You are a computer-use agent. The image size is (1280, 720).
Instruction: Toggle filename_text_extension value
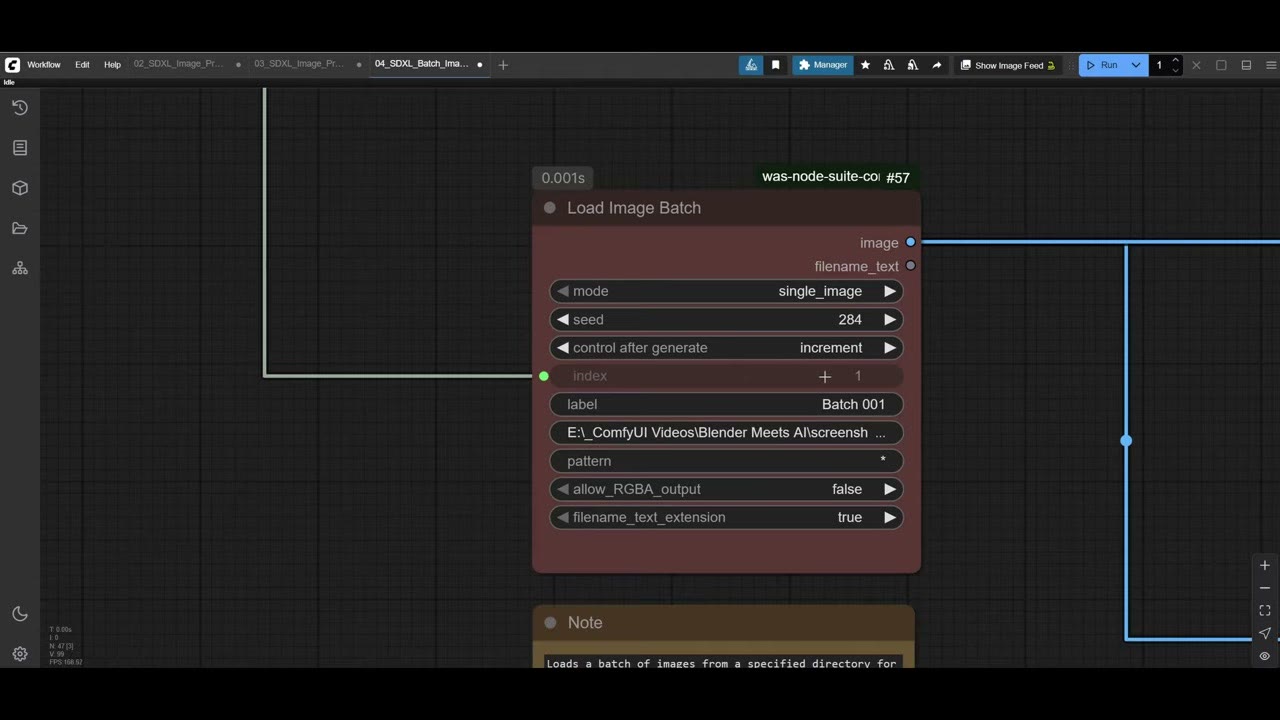pos(727,517)
